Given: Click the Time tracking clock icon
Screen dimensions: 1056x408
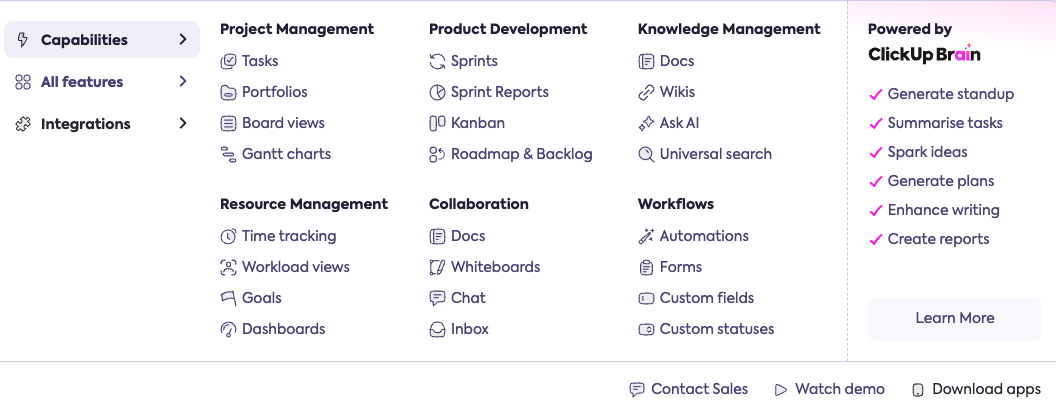Looking at the screenshot, I should (x=228, y=236).
